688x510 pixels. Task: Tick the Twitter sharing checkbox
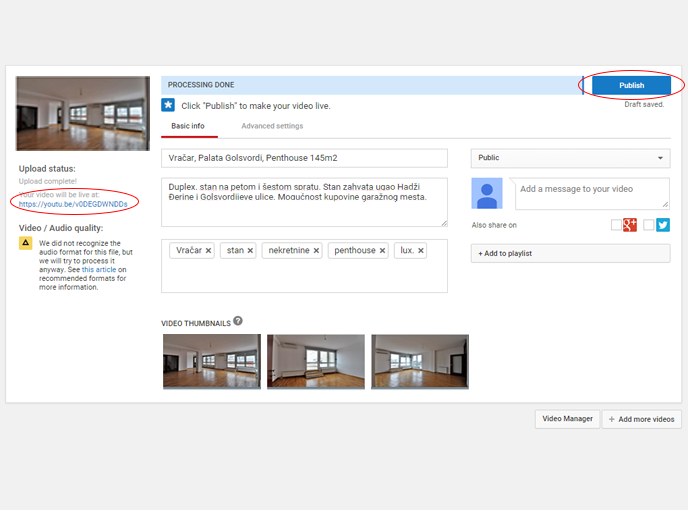click(x=649, y=225)
